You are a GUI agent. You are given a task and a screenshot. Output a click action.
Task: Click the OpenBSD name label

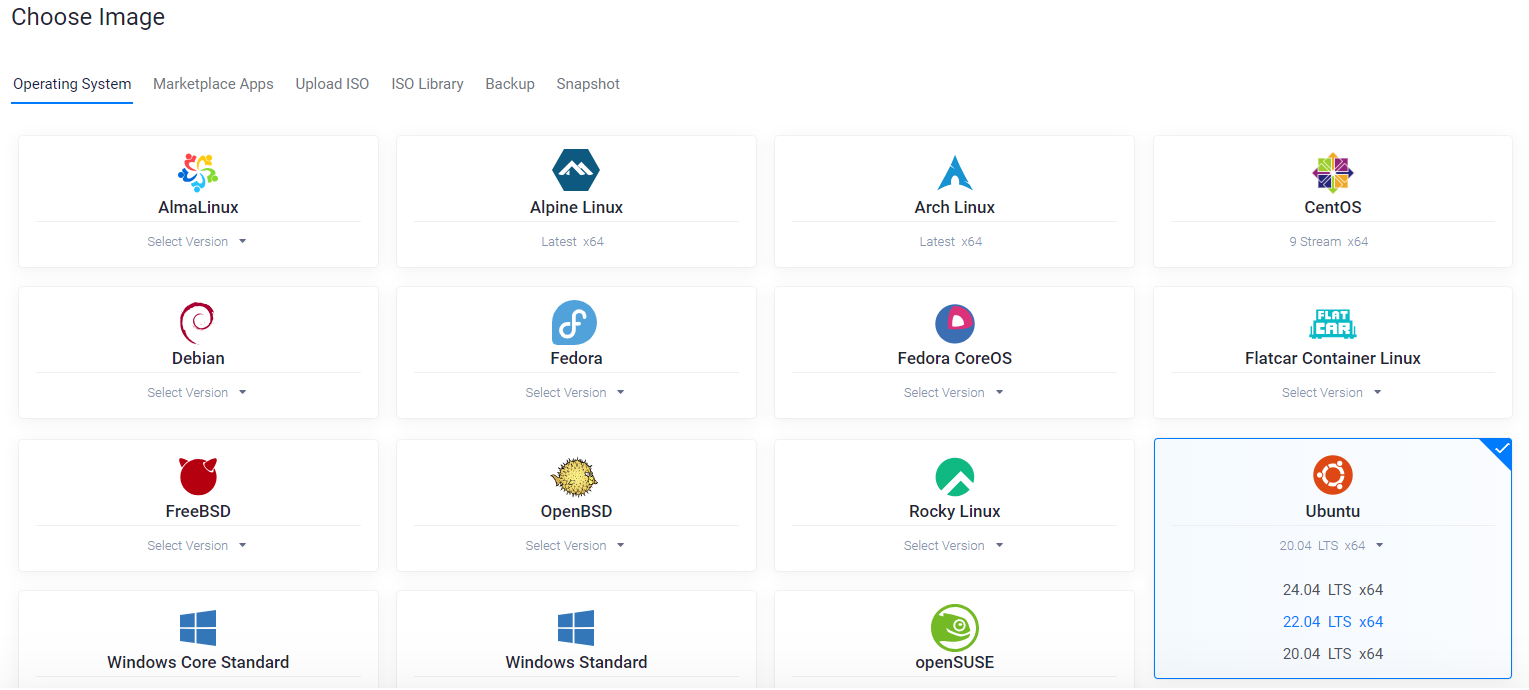pos(576,511)
